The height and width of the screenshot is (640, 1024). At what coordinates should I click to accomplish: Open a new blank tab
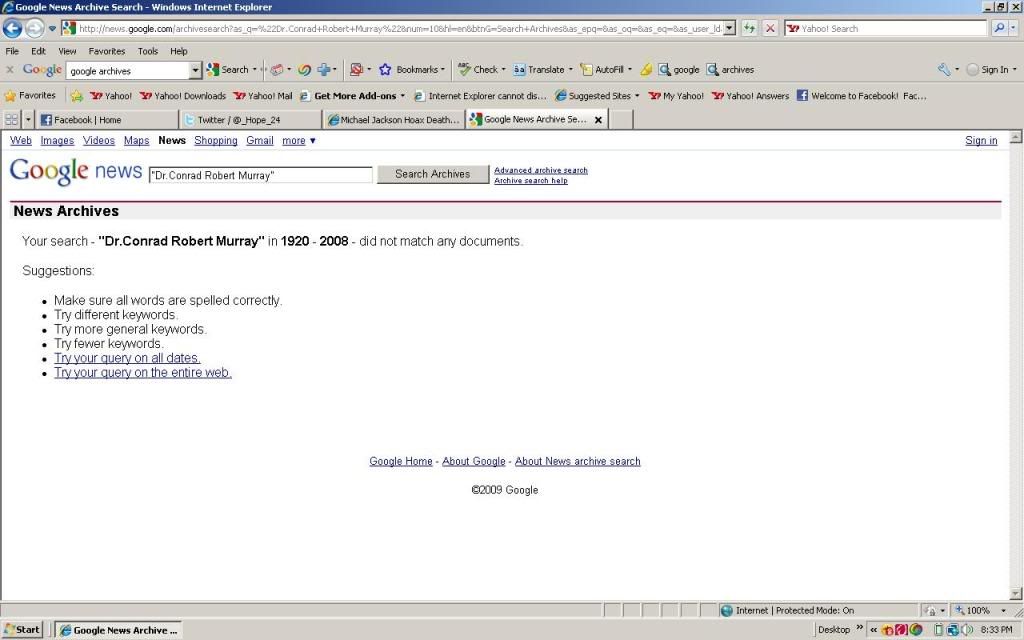point(621,120)
